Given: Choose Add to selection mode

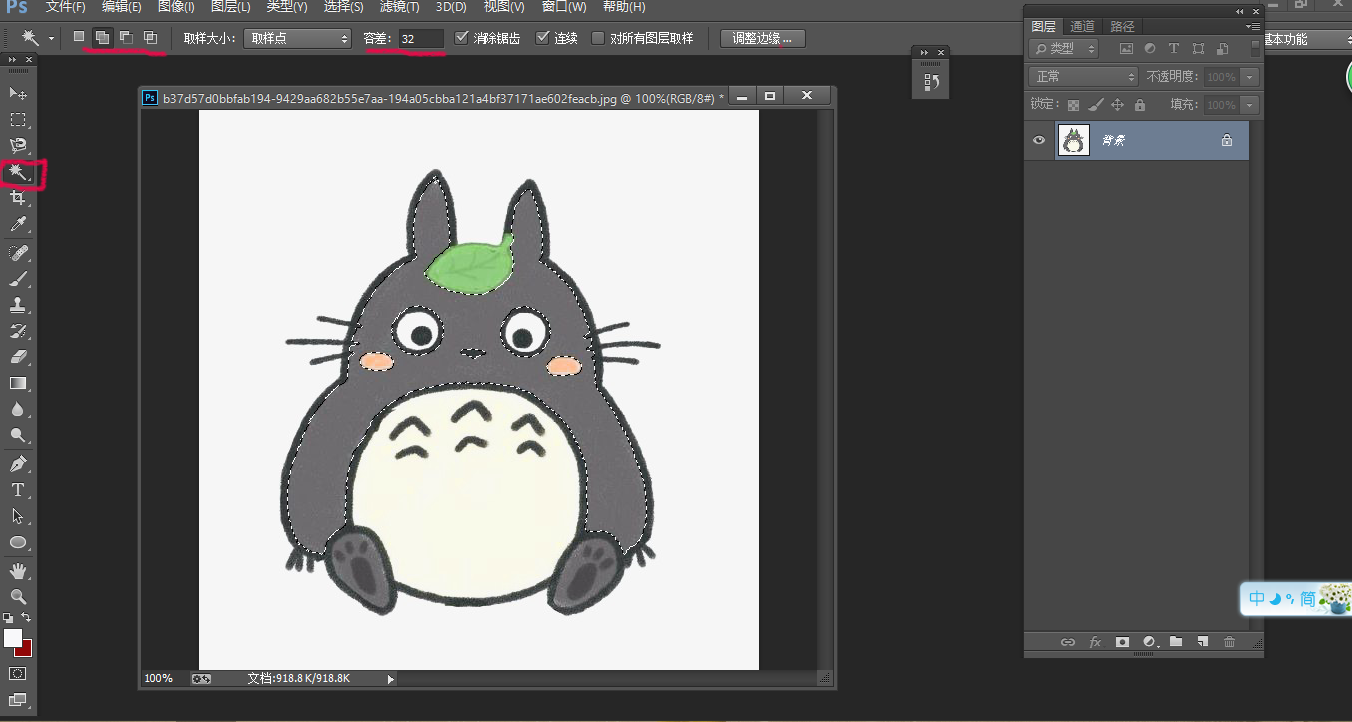Looking at the screenshot, I should pos(102,38).
